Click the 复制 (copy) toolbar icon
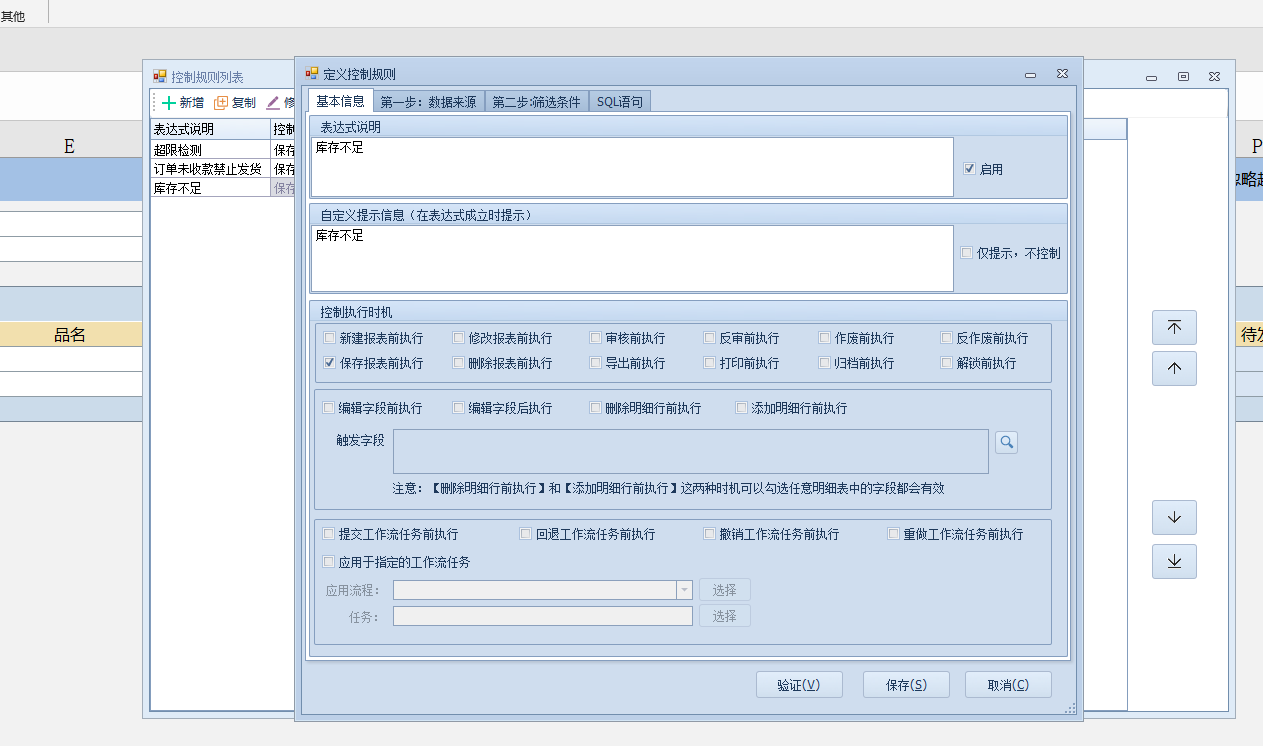Viewport: 1263px width, 746px height. (x=221, y=103)
